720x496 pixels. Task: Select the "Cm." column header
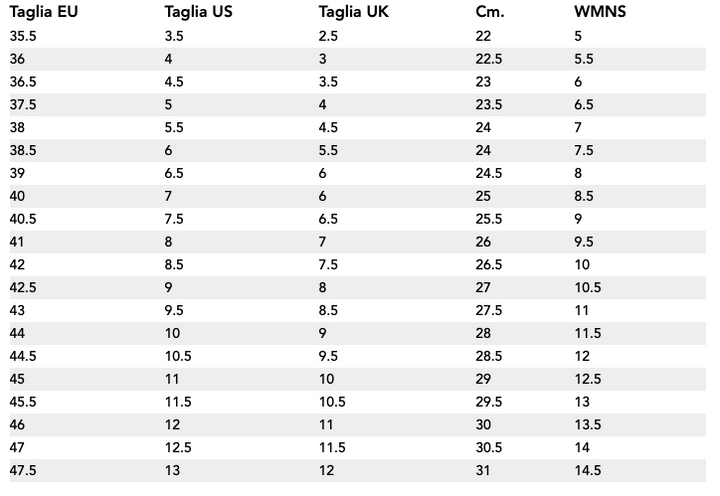(490, 12)
